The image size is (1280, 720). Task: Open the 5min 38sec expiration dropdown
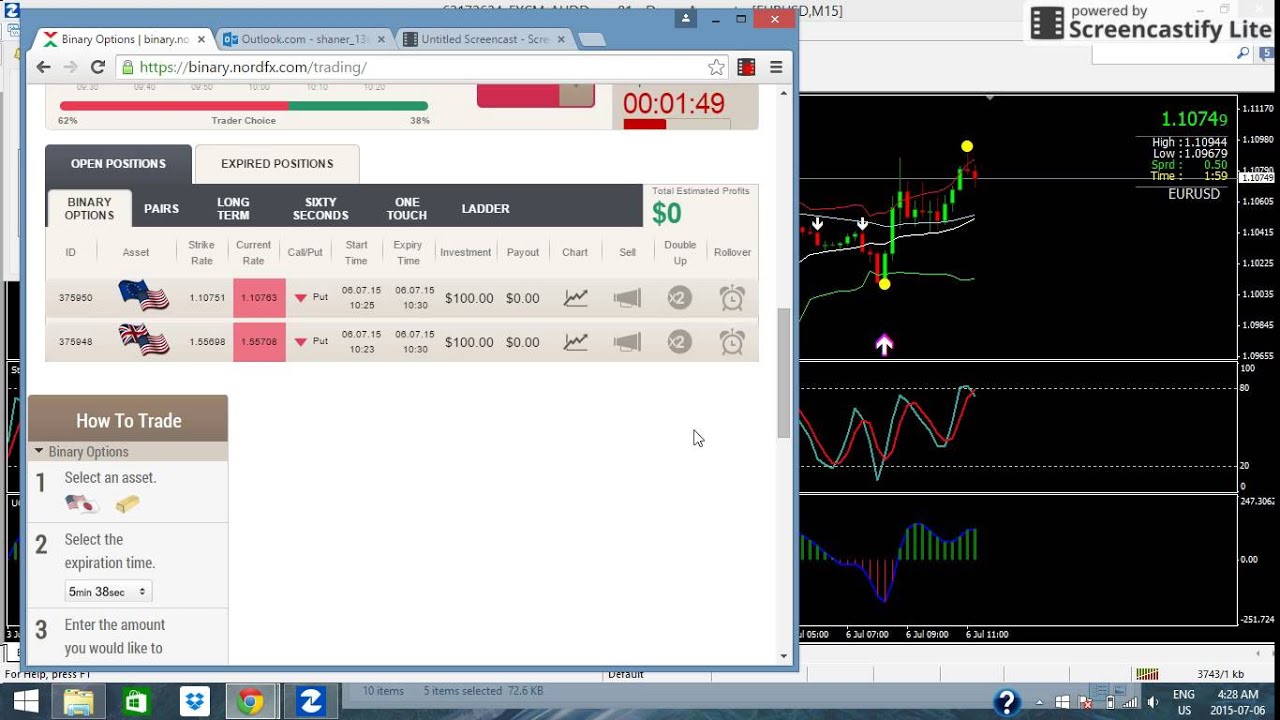click(x=108, y=592)
